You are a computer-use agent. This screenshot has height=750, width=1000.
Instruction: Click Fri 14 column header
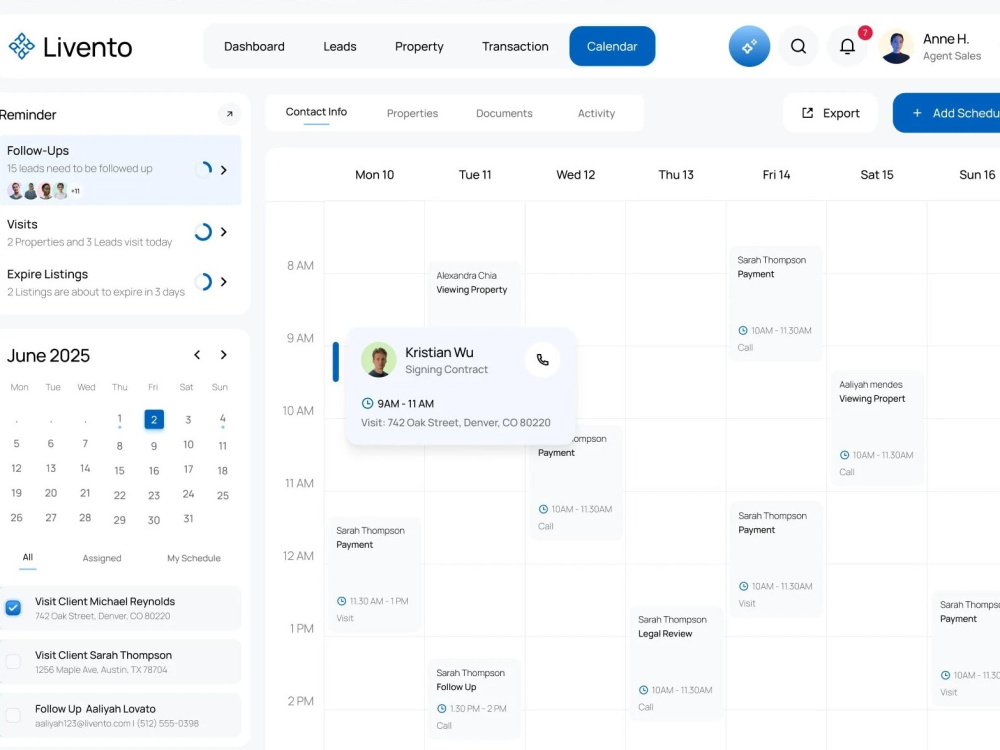coord(776,175)
